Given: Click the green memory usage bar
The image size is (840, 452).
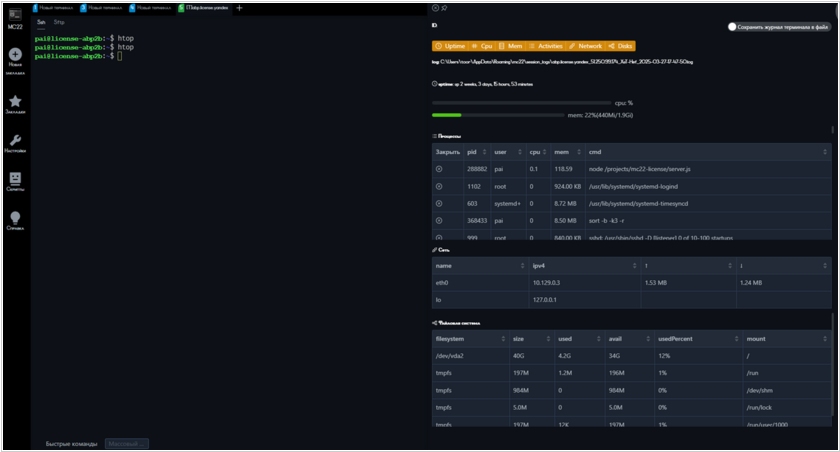Looking at the screenshot, I should coord(447,115).
